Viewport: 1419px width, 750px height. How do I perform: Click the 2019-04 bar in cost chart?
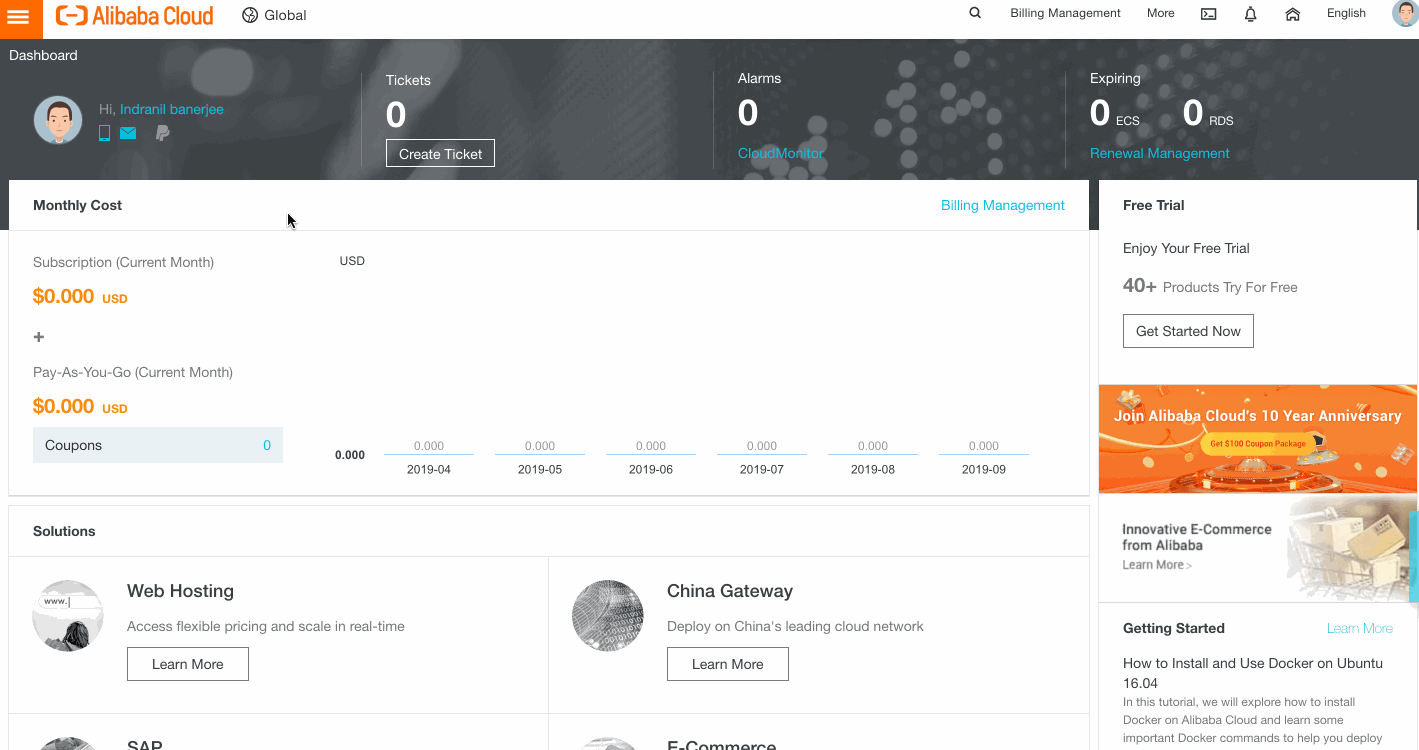click(x=429, y=453)
